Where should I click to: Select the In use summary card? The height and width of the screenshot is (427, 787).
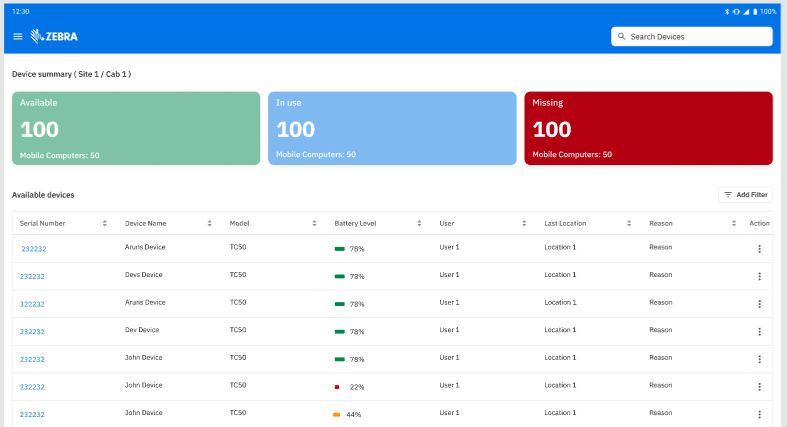(x=392, y=128)
